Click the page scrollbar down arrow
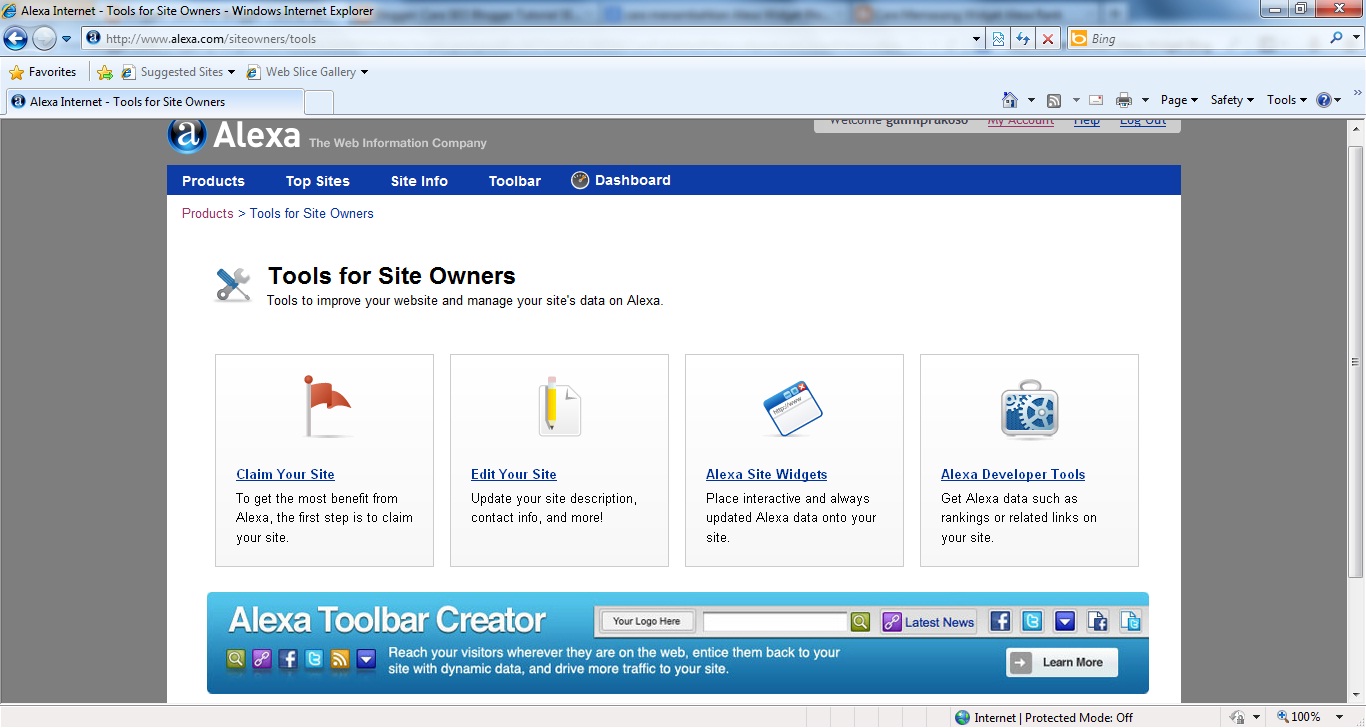 pyautogui.click(x=1356, y=693)
